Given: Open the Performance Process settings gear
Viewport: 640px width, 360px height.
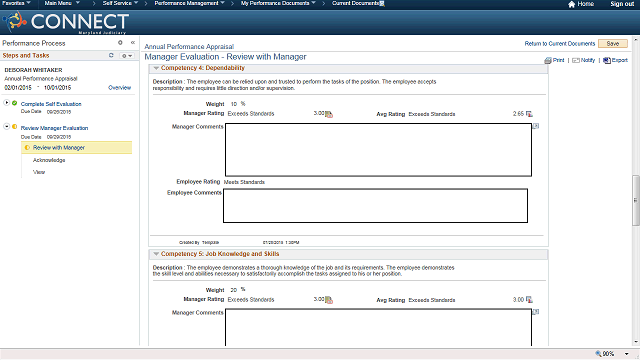Looking at the screenshot, I should 120,42.
